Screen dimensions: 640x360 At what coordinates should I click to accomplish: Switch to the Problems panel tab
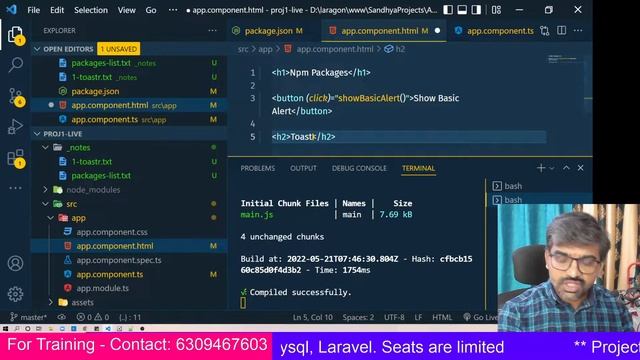pyautogui.click(x=258, y=168)
